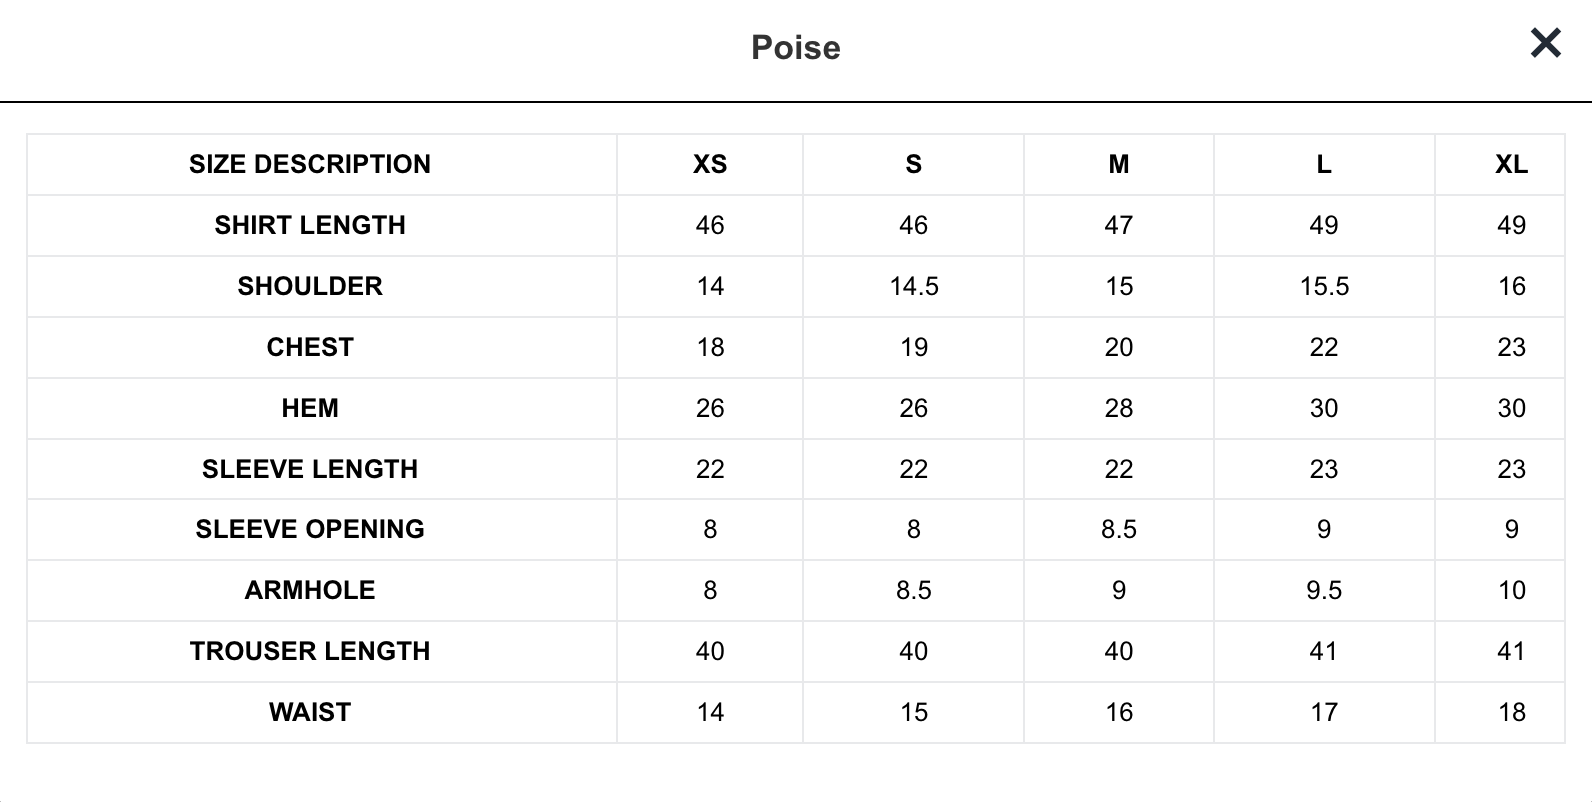The image size is (1592, 802).
Task: Click the Poise dialog title
Action: [x=796, y=47]
